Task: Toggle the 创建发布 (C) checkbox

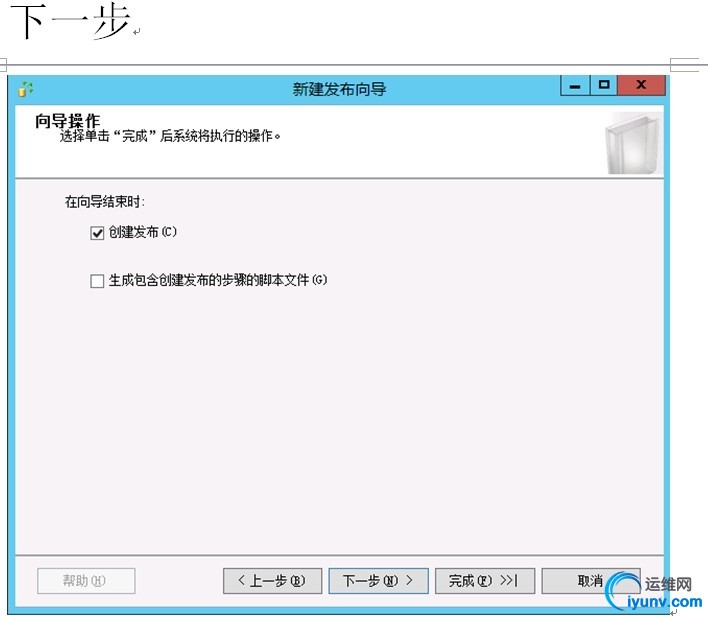Action: pos(97,233)
